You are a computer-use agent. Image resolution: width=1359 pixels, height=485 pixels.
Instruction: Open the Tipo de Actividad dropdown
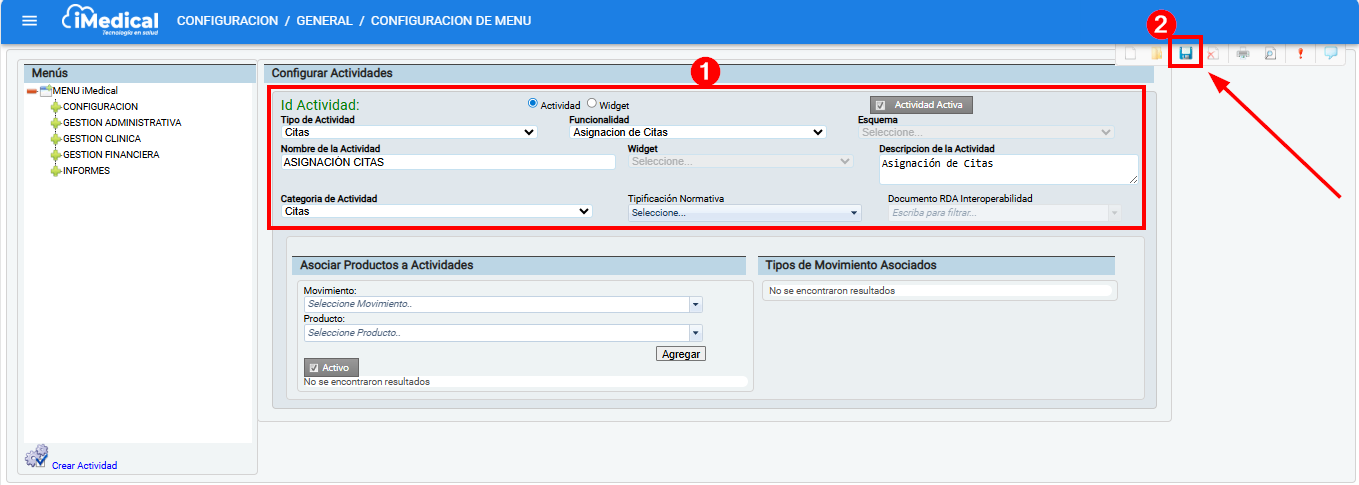coord(409,131)
